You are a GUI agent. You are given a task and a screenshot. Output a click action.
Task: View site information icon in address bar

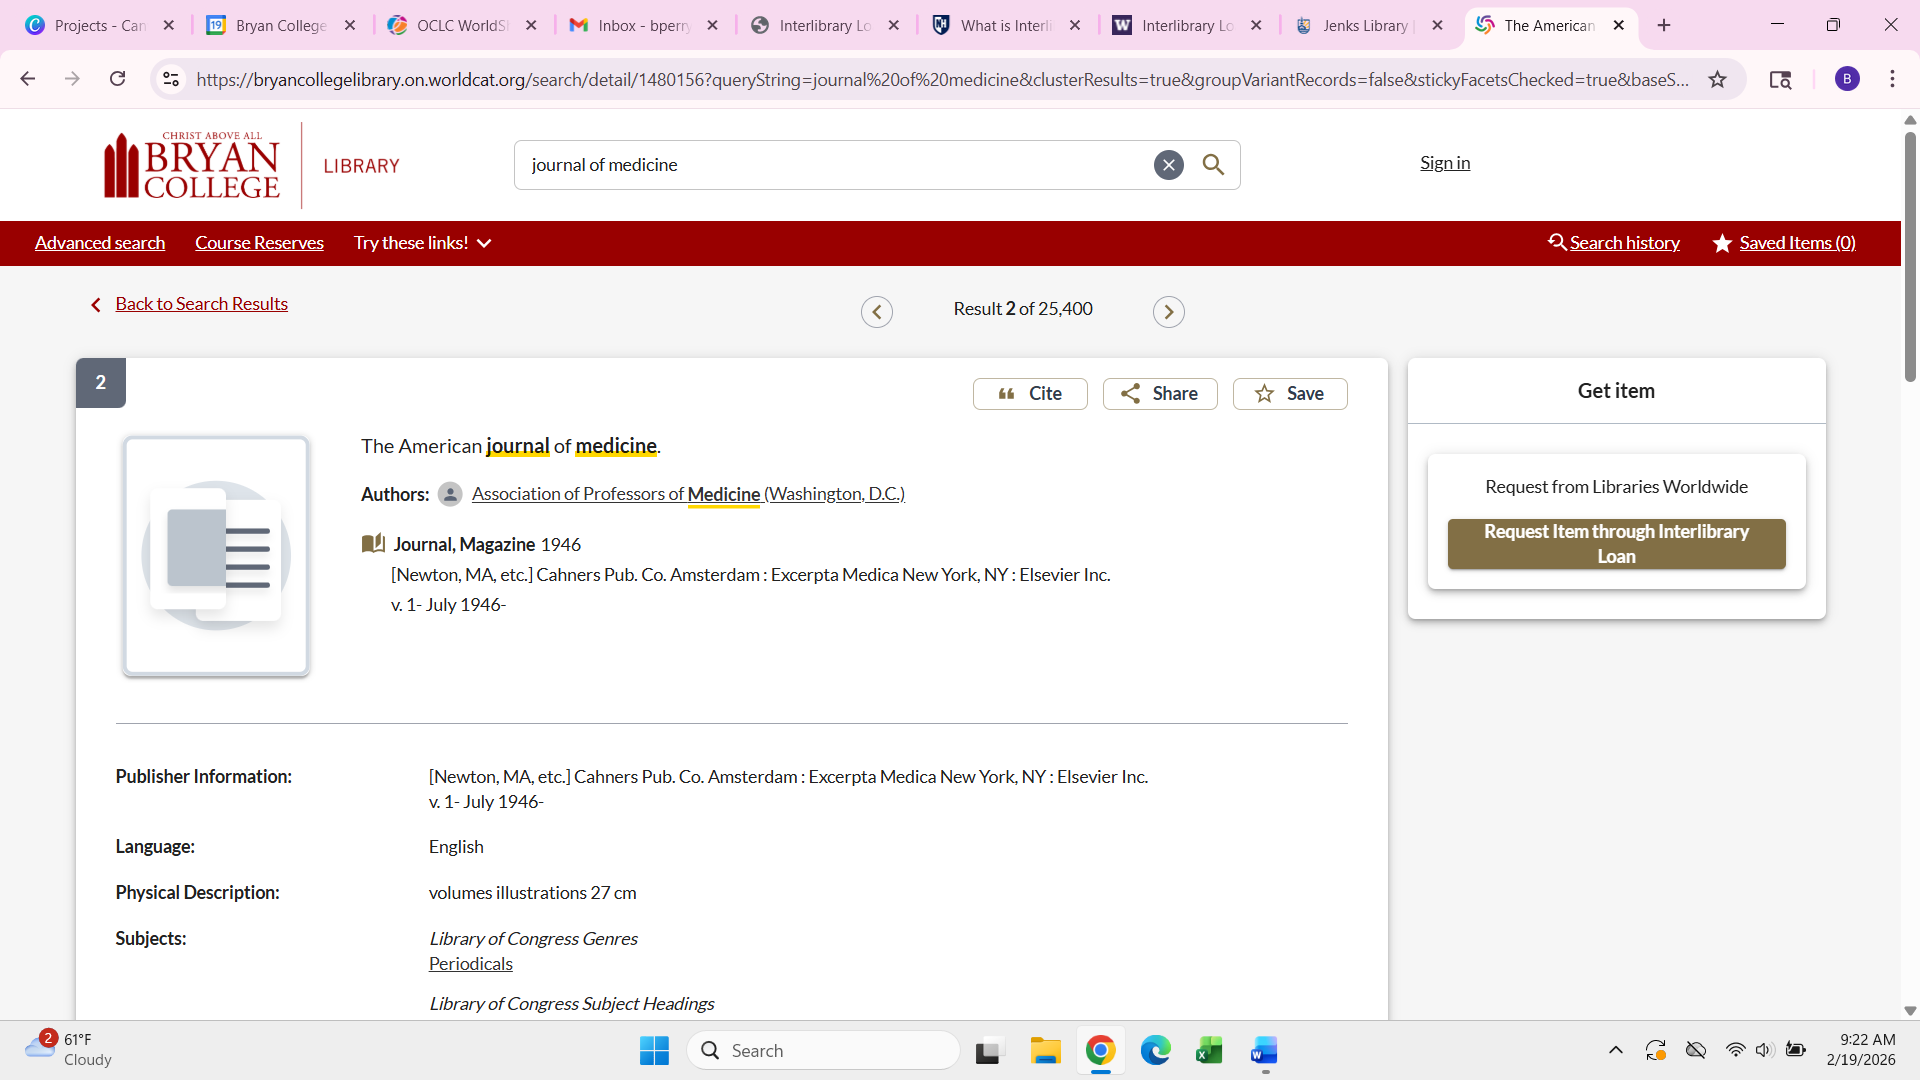click(171, 79)
